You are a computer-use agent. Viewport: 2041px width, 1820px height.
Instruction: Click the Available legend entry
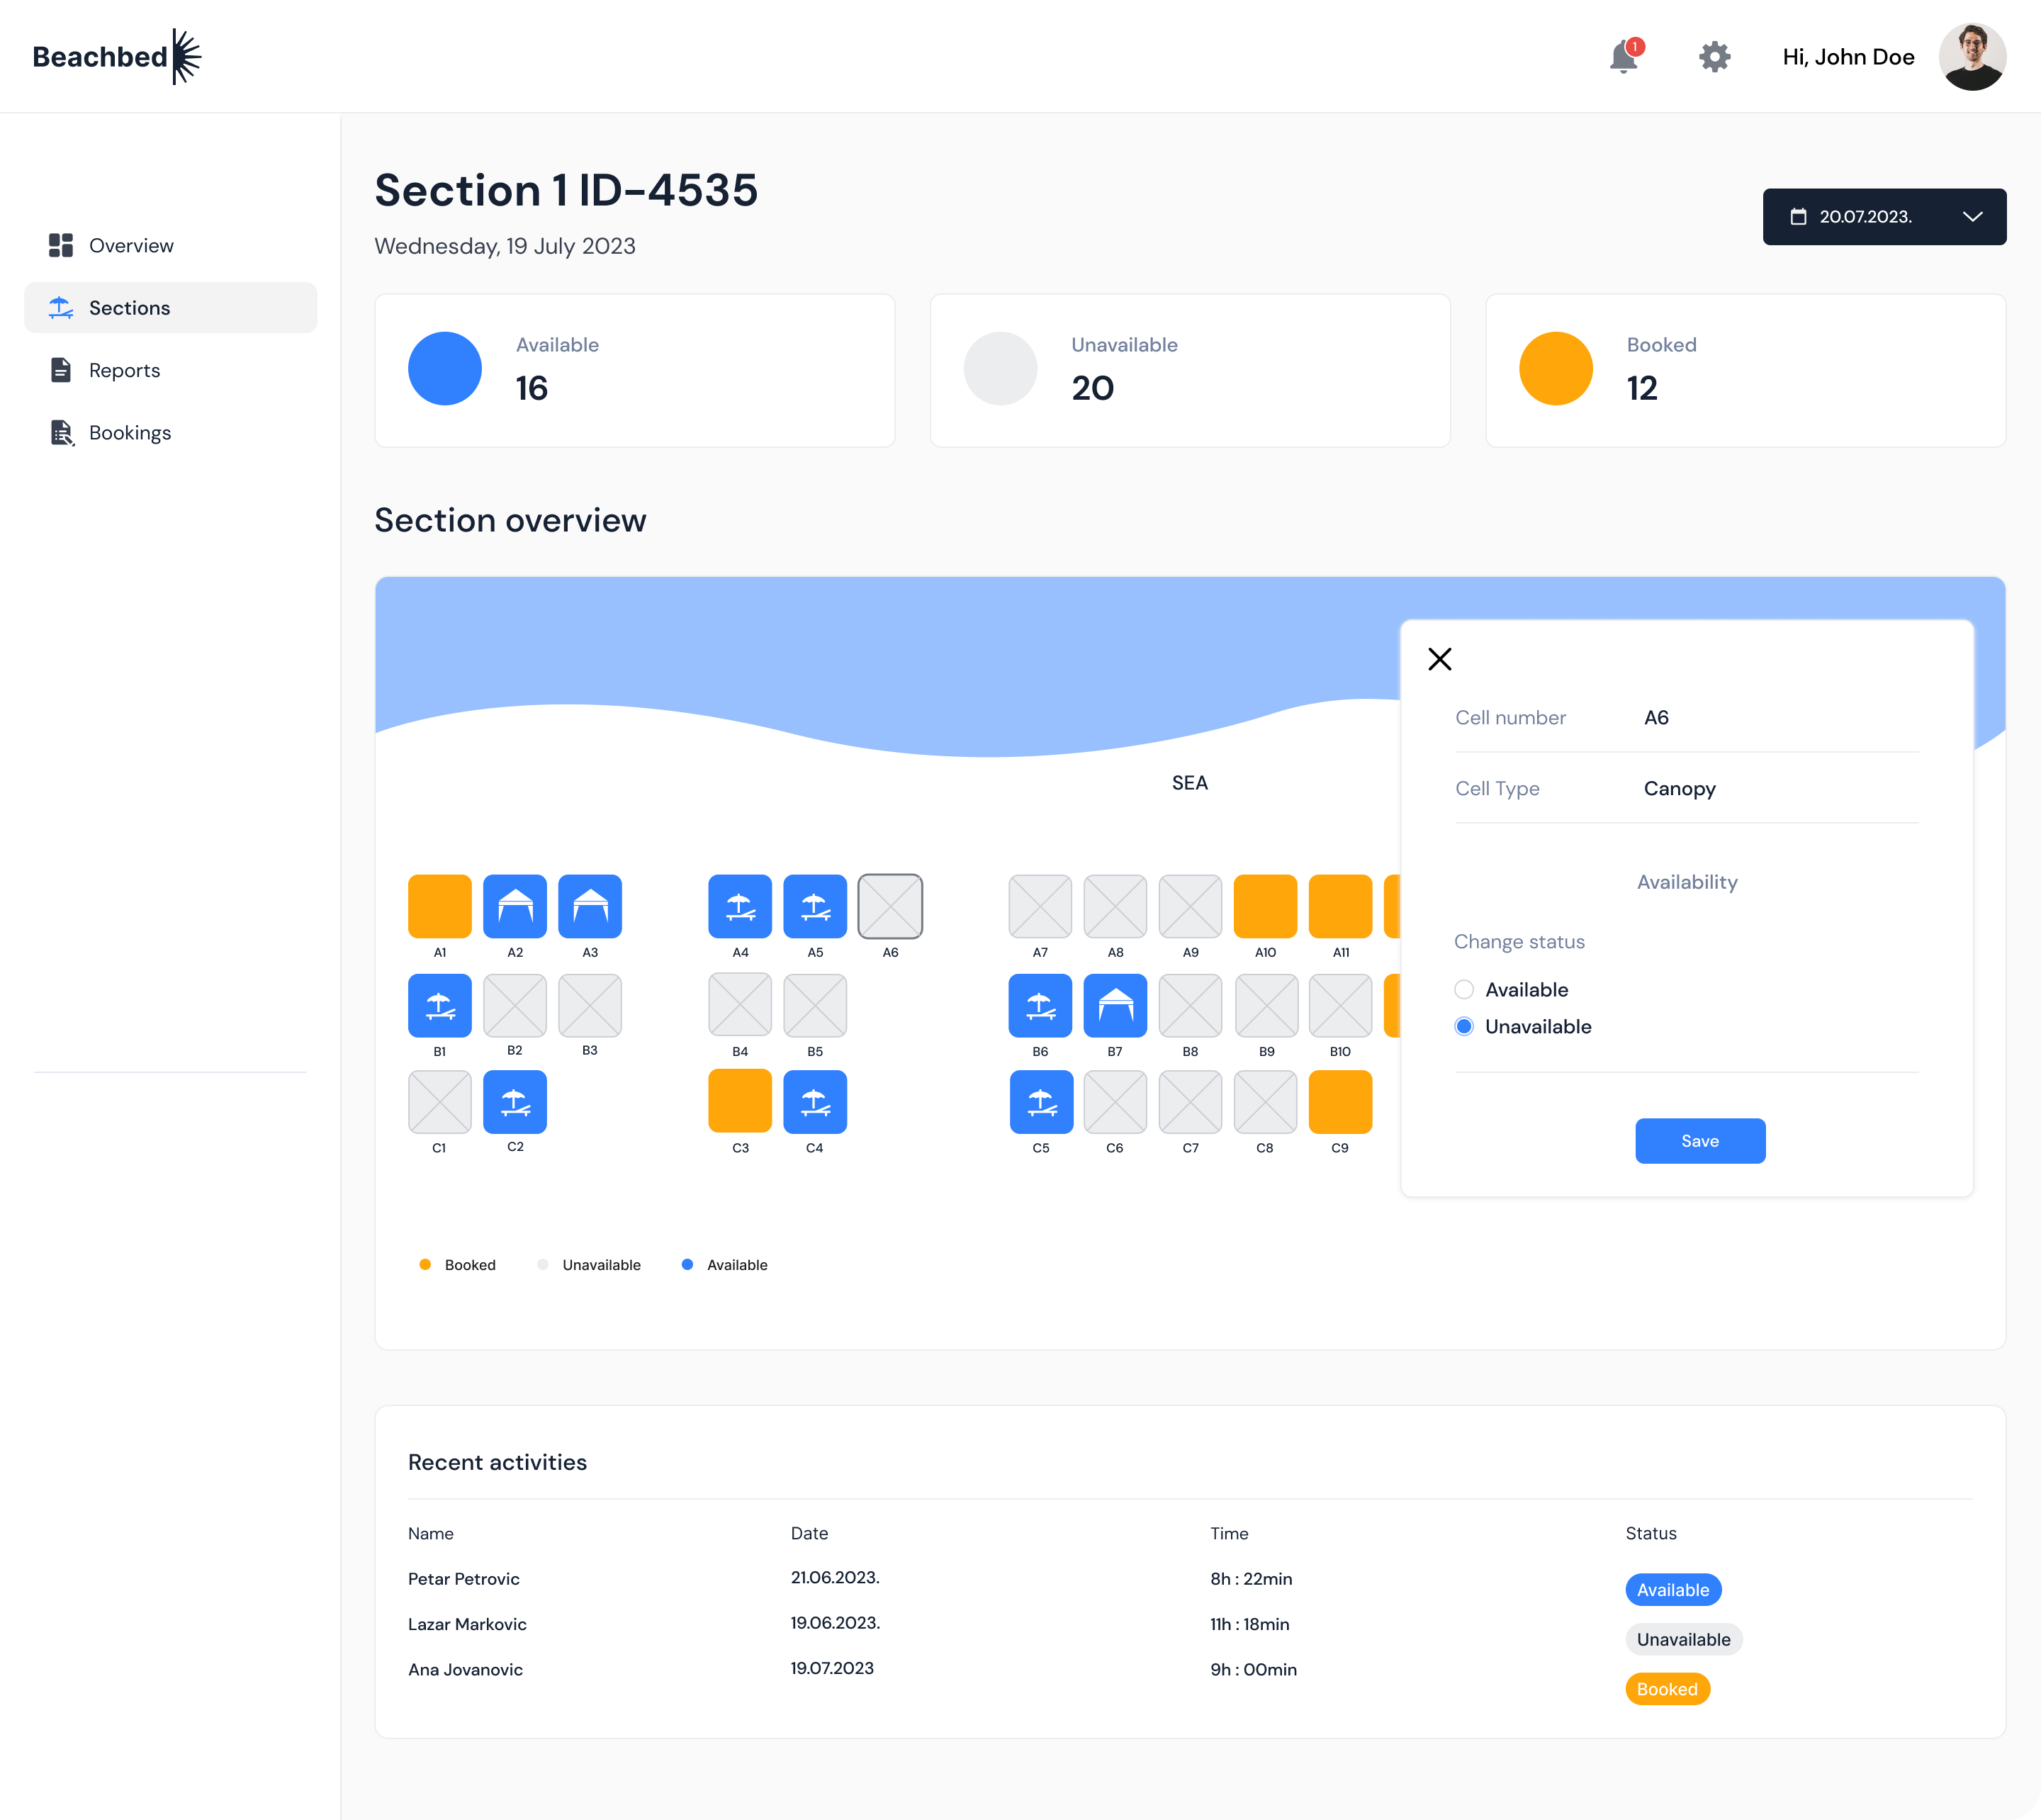[x=724, y=1265]
